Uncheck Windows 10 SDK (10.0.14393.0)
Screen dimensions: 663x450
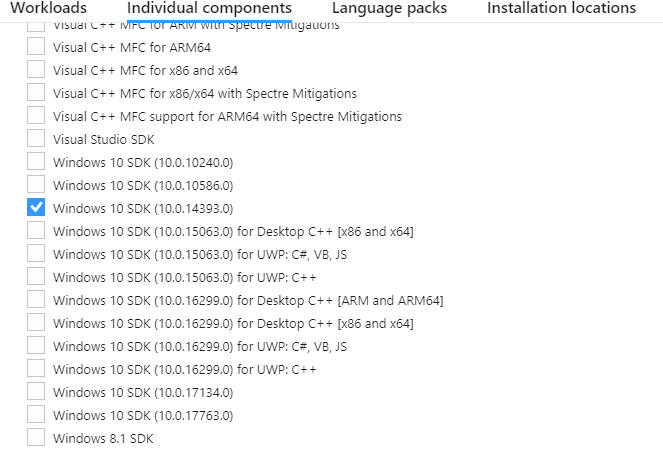(x=36, y=208)
